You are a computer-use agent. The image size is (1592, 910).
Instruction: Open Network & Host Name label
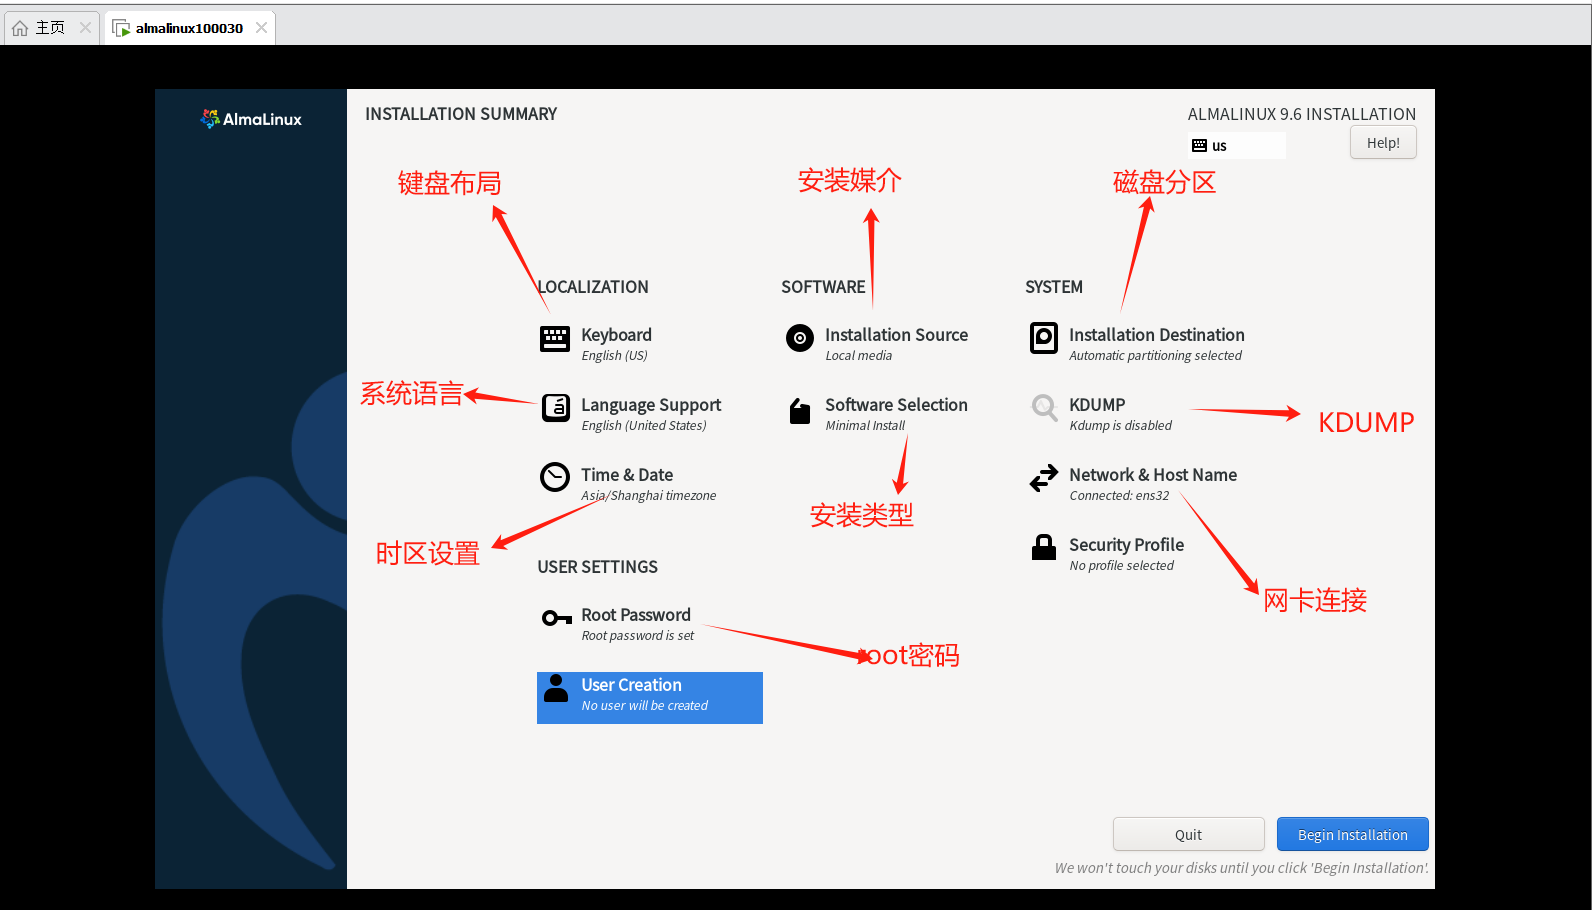point(1153,475)
